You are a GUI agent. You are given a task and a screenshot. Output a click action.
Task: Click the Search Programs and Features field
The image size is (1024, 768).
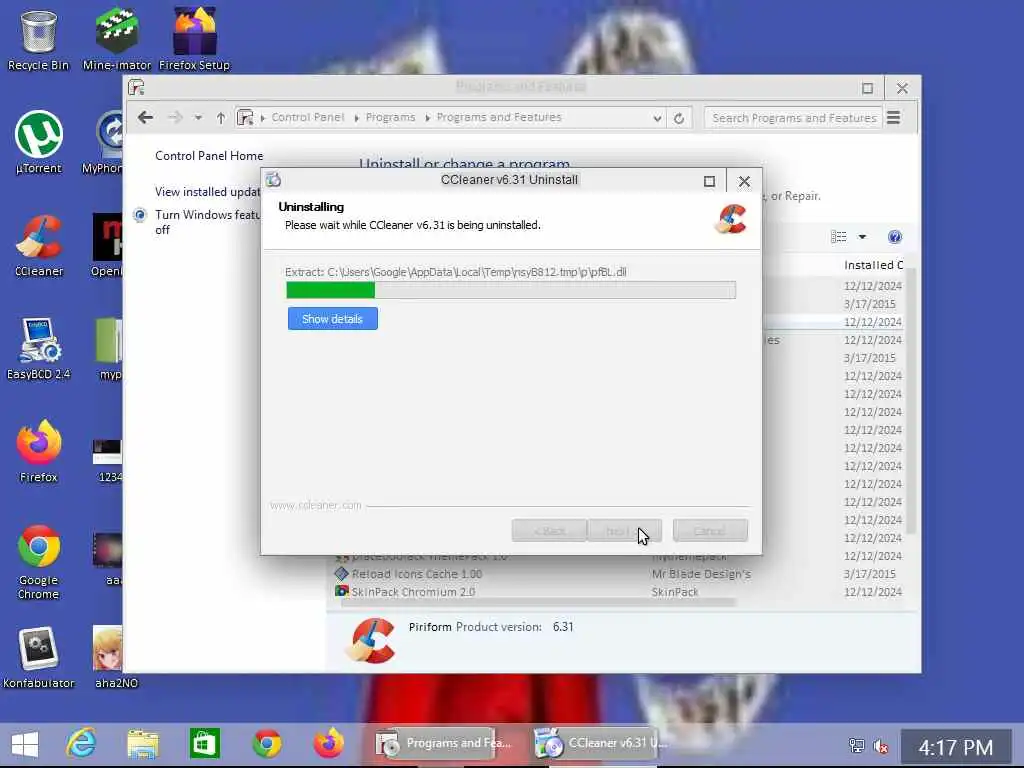(x=793, y=118)
